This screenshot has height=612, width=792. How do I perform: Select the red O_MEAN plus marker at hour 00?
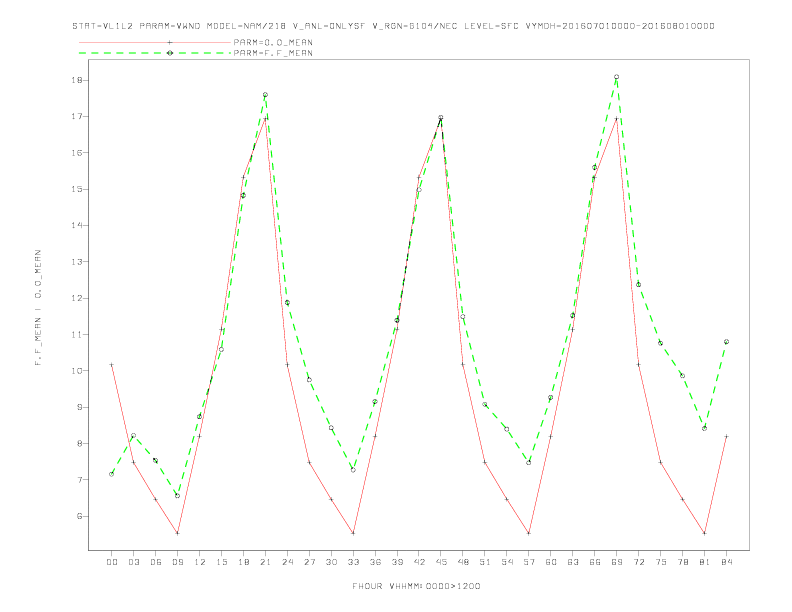tap(112, 365)
